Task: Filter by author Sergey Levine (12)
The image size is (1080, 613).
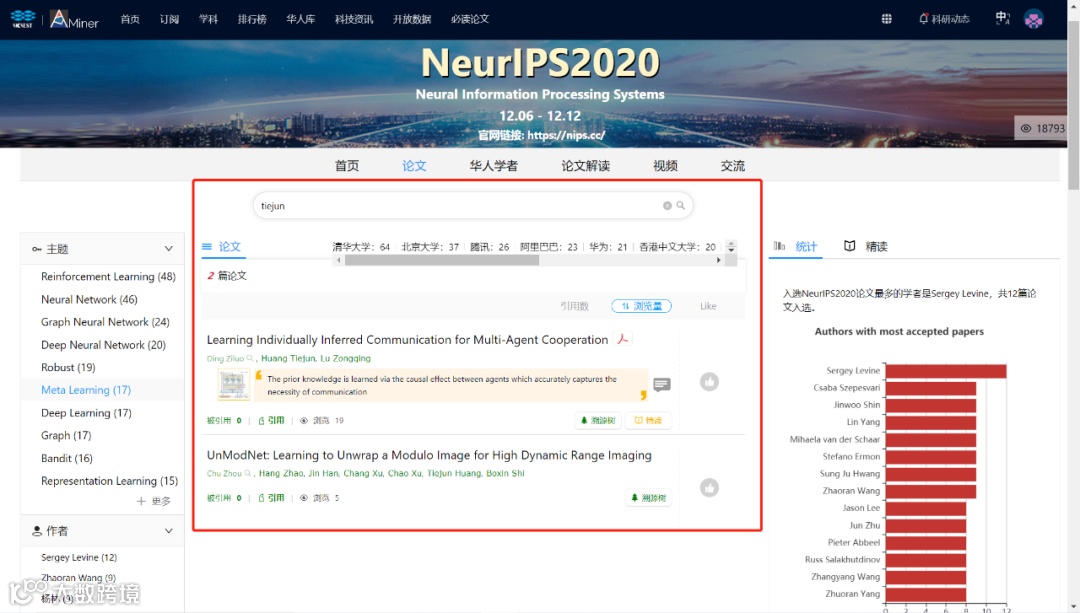Action: tap(79, 557)
